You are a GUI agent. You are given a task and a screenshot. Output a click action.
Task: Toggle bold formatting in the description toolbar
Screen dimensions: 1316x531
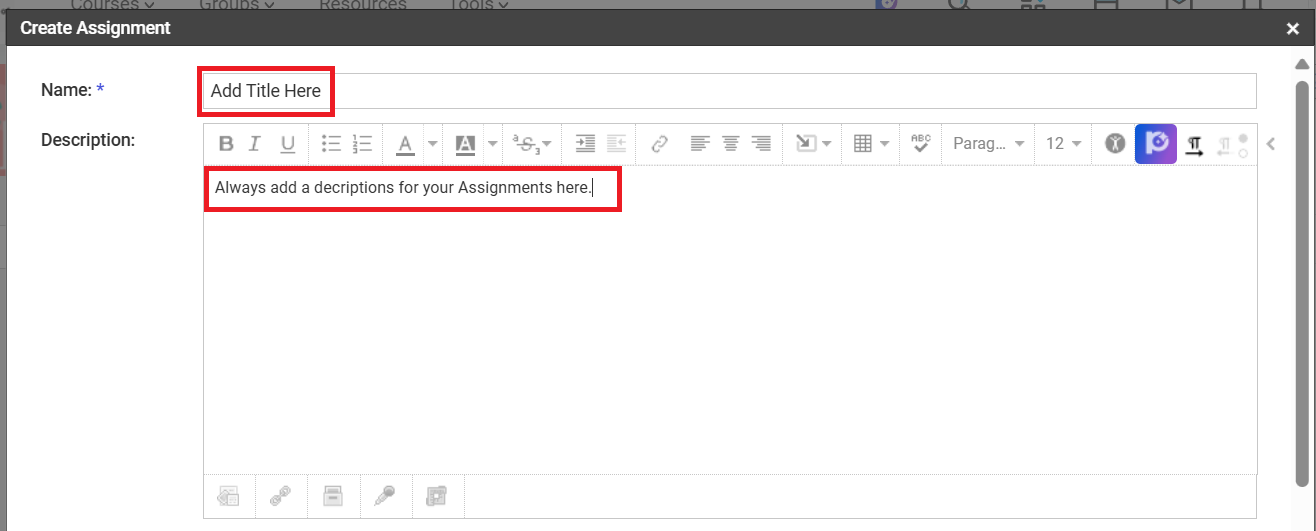226,144
